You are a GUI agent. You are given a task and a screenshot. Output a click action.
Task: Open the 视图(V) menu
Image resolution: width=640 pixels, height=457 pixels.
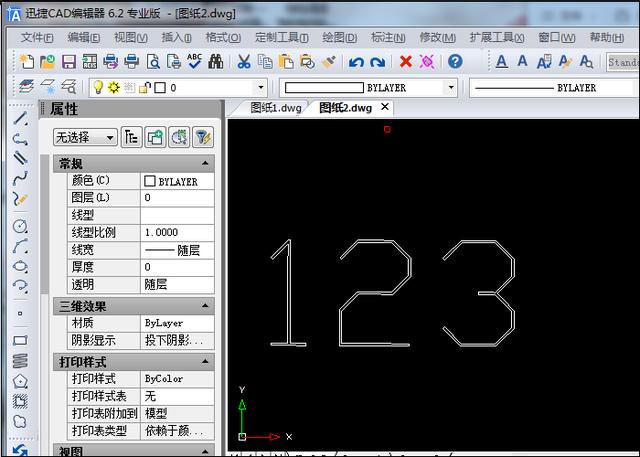tap(131, 38)
